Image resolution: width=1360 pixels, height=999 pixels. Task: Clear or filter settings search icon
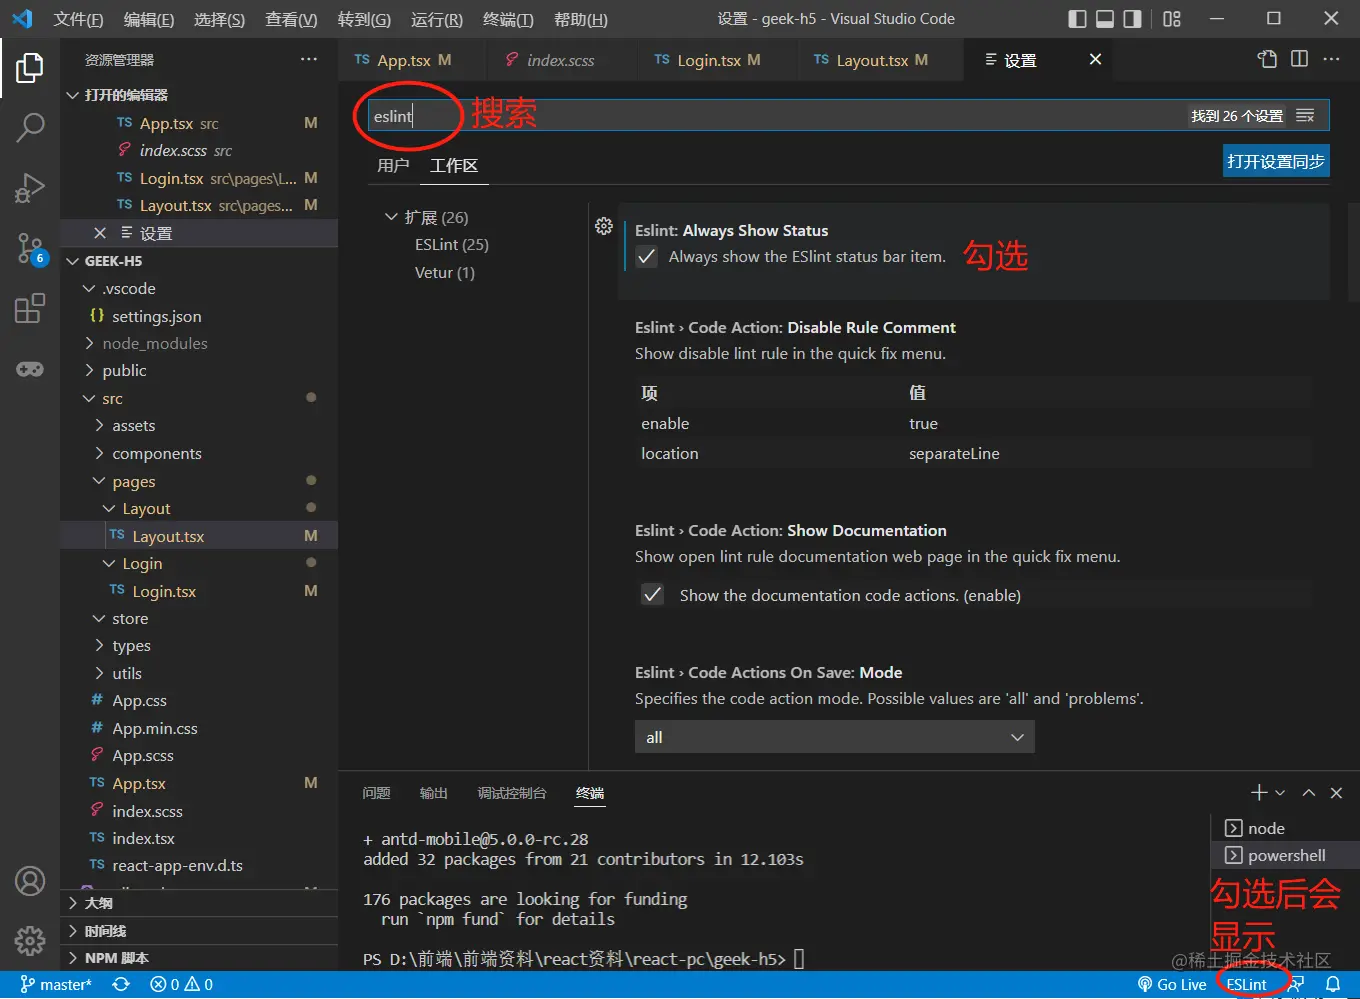pos(1305,116)
